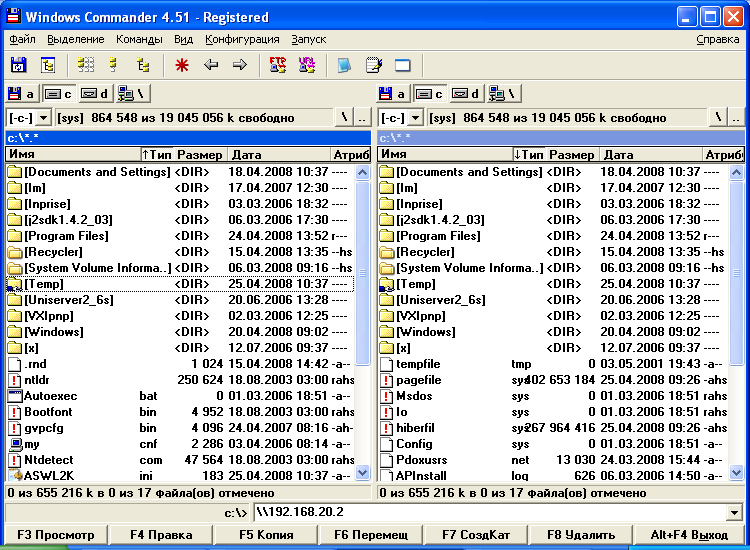The height and width of the screenshot is (550, 750).
Task: Click Alt+F4 Выход button
Action: pyautogui.click(x=689, y=535)
